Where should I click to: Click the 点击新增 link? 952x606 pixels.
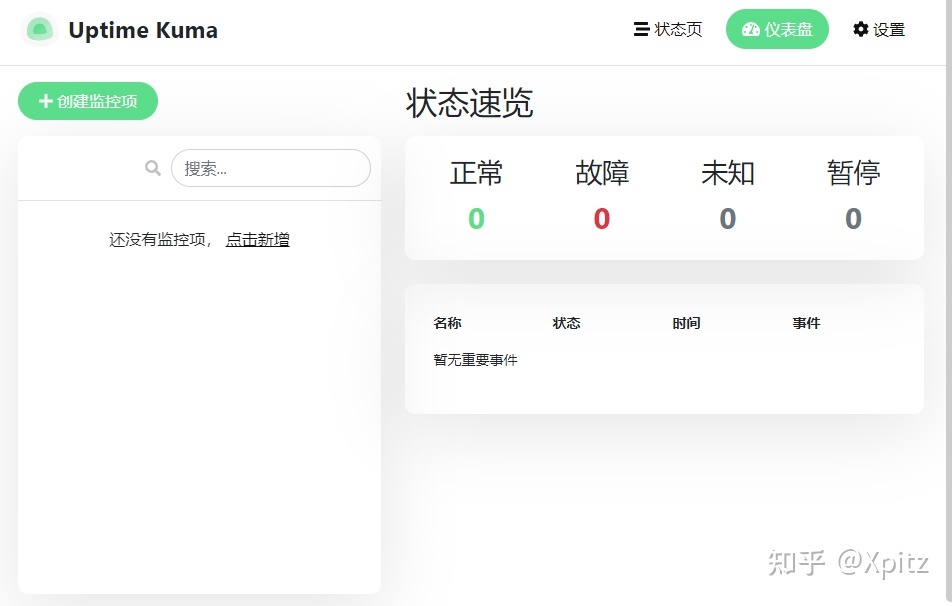pyautogui.click(x=257, y=240)
